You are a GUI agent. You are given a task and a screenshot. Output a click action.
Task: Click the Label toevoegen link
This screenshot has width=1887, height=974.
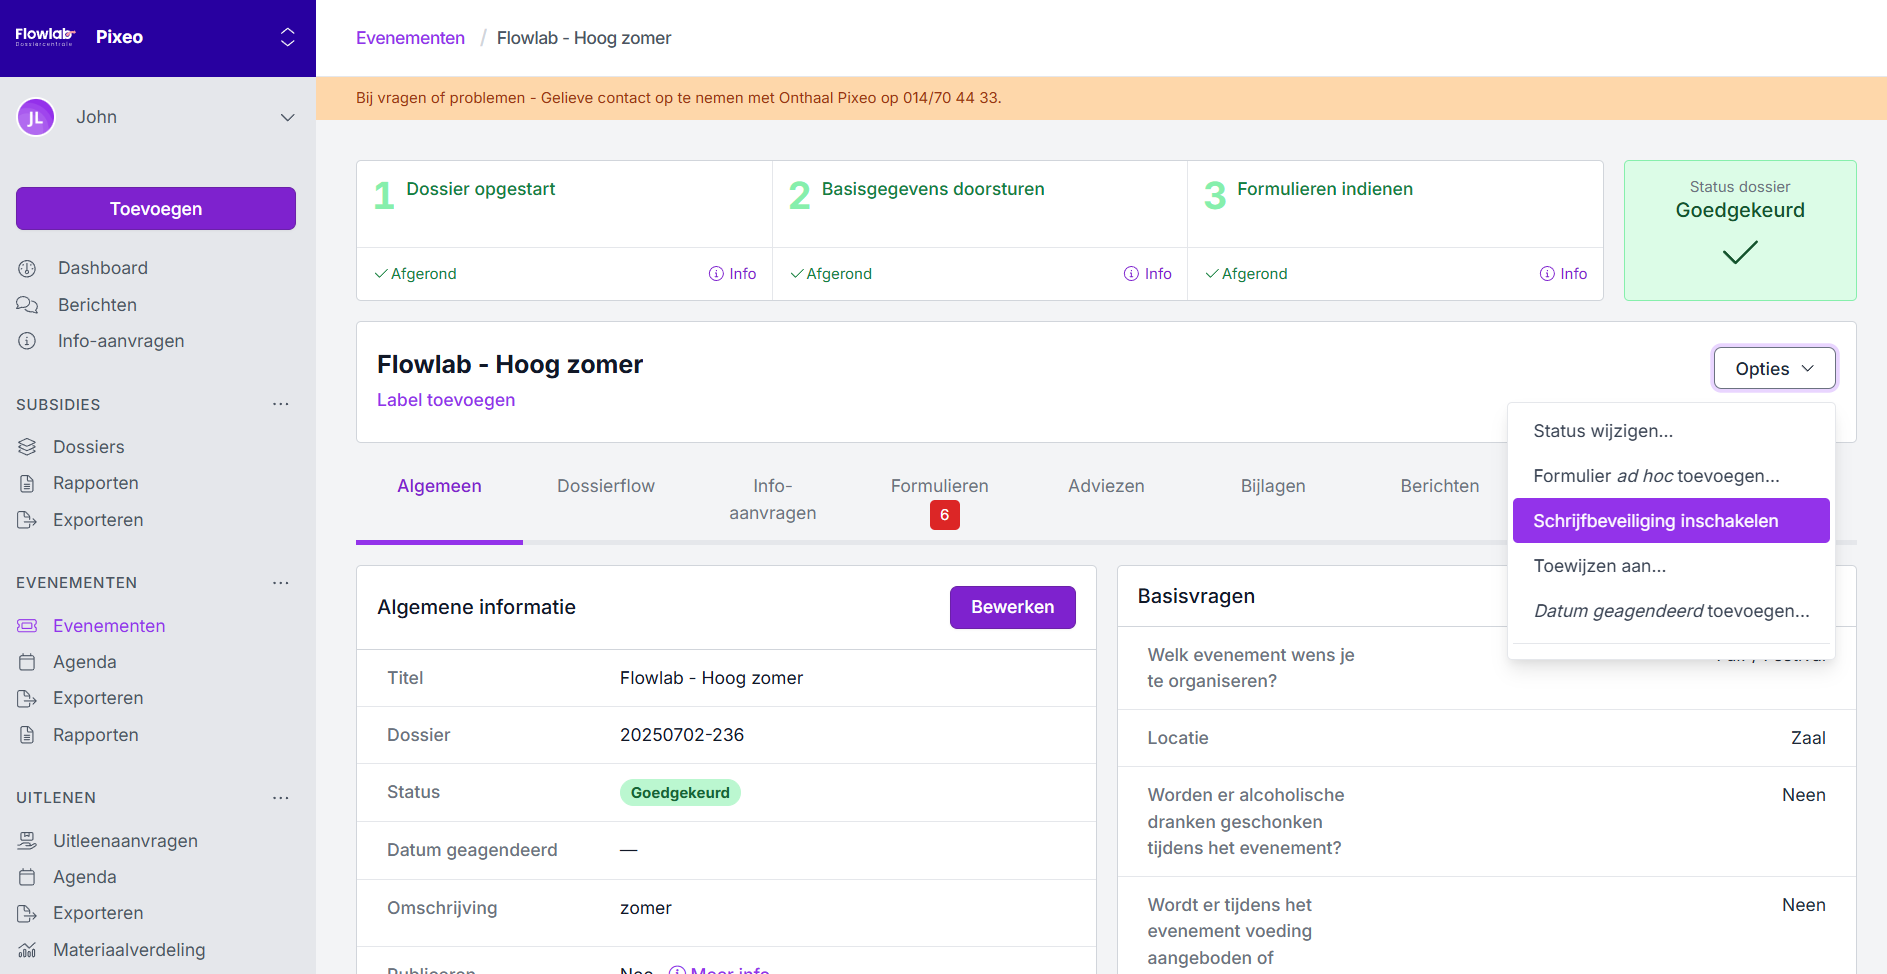point(446,400)
